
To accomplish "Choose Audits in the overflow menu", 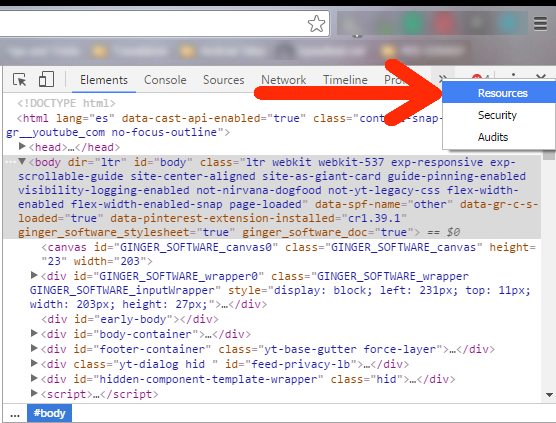I will click(499, 137).
